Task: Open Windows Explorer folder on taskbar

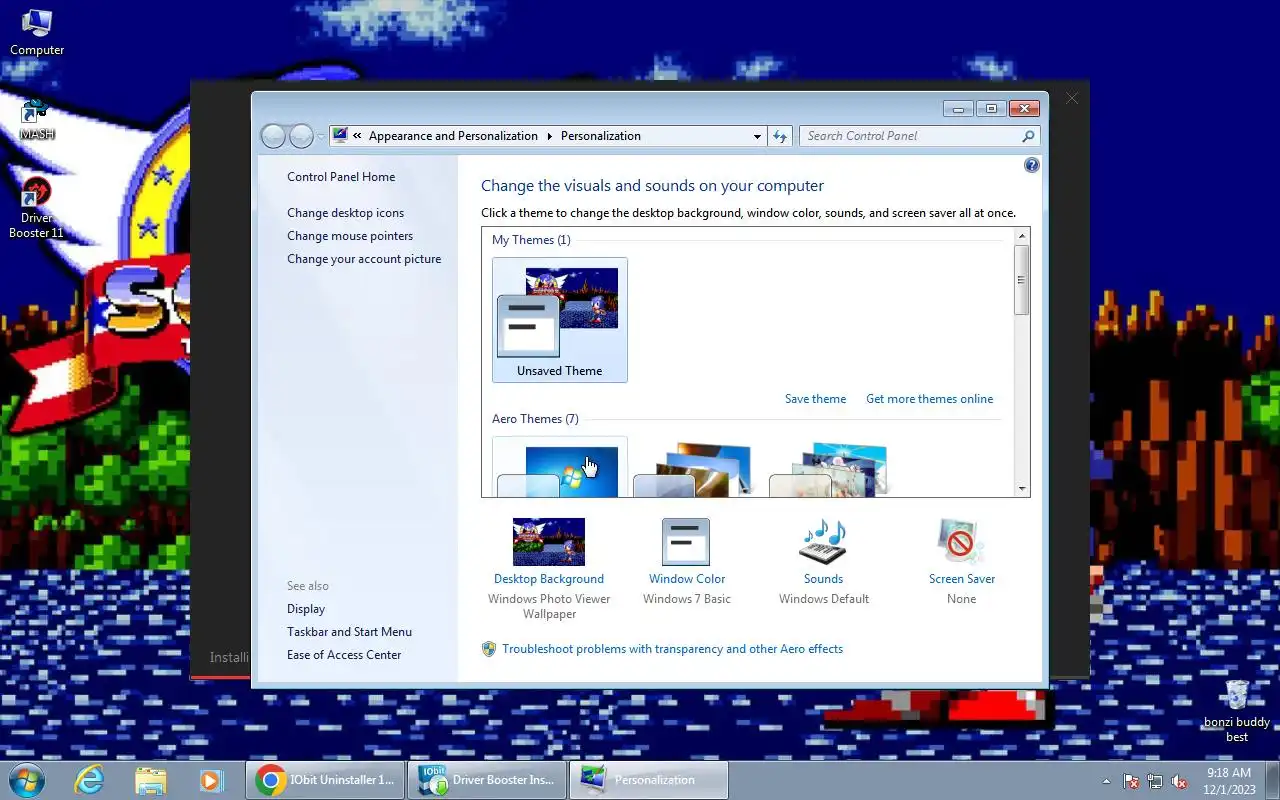Action: click(x=150, y=780)
